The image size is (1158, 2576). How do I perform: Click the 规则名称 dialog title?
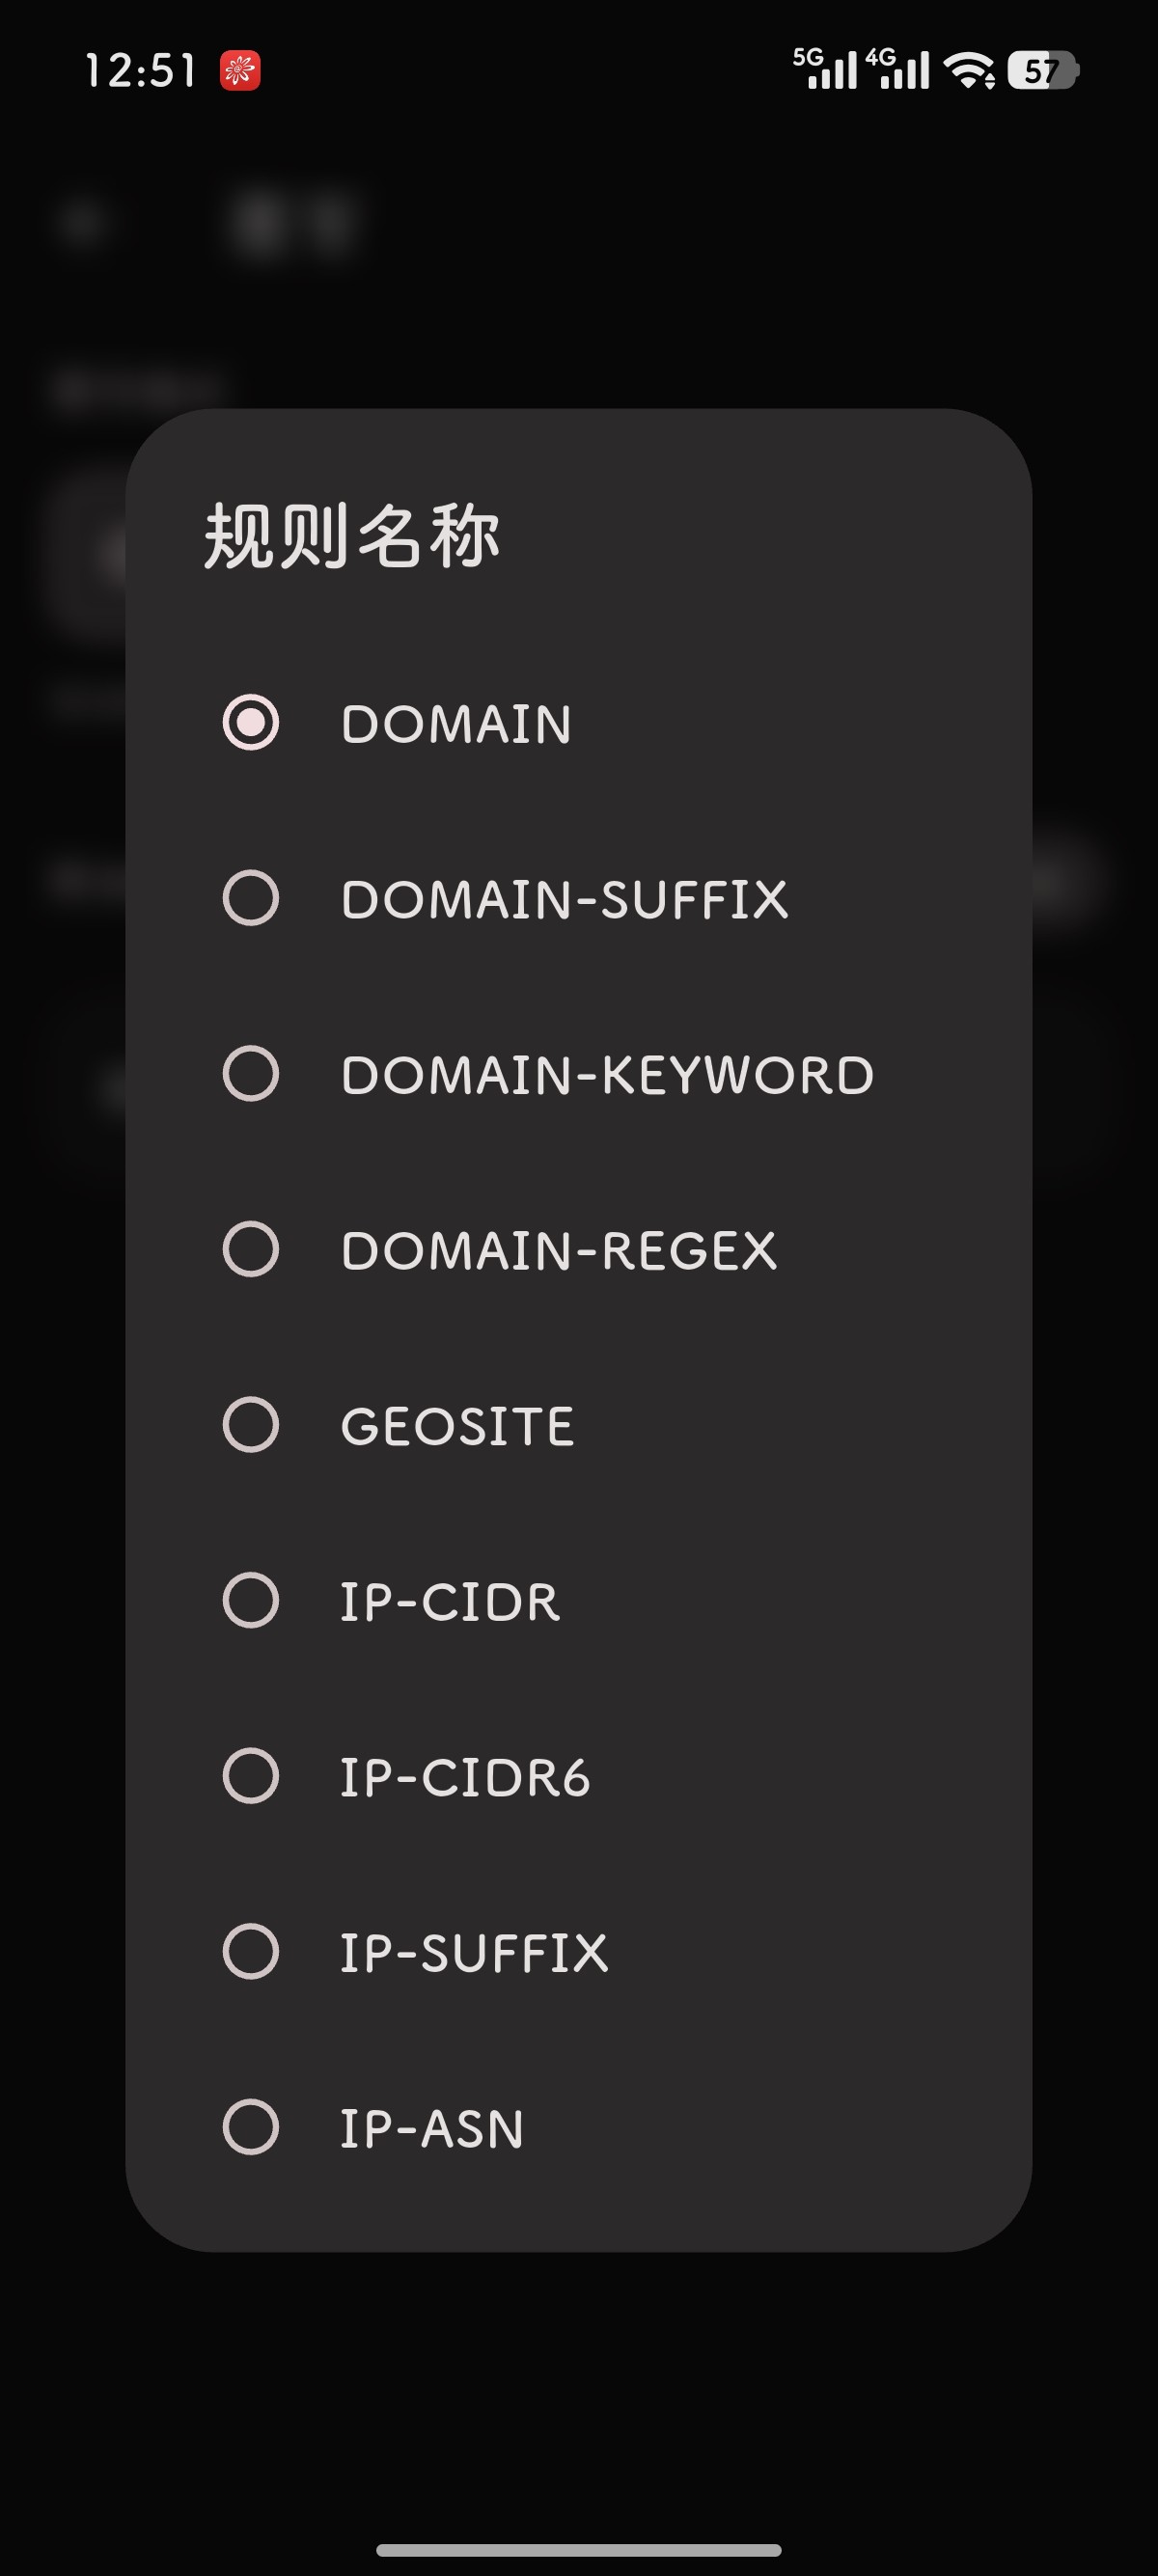coord(351,536)
